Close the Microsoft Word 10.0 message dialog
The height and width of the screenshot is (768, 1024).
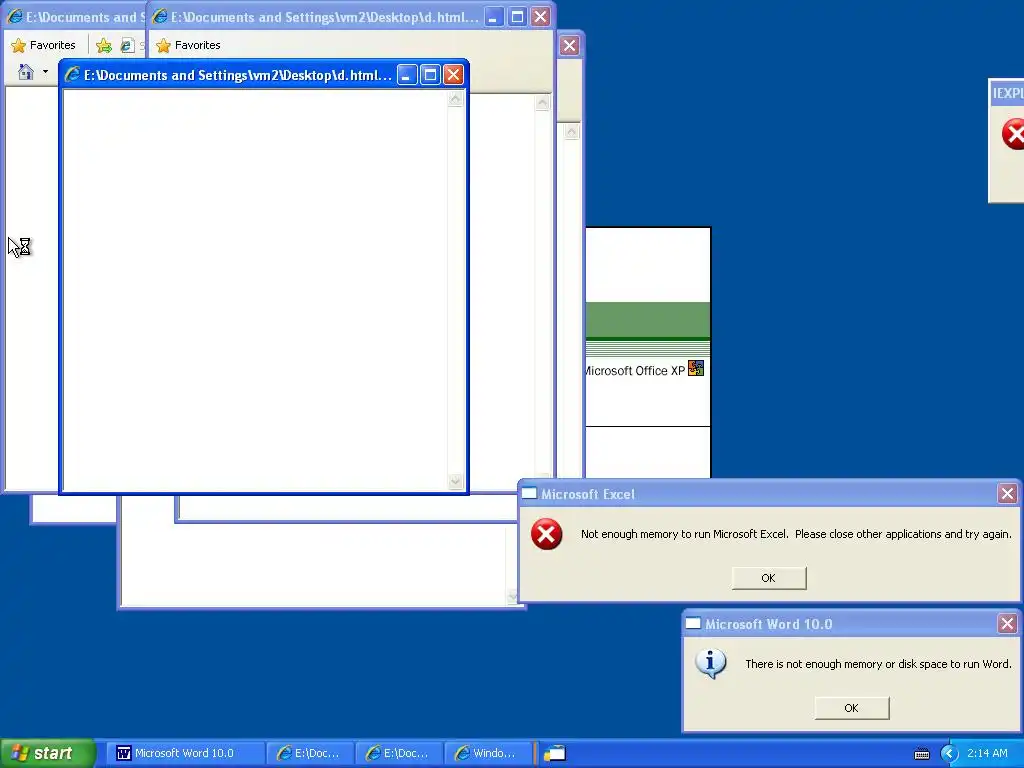(x=1007, y=624)
